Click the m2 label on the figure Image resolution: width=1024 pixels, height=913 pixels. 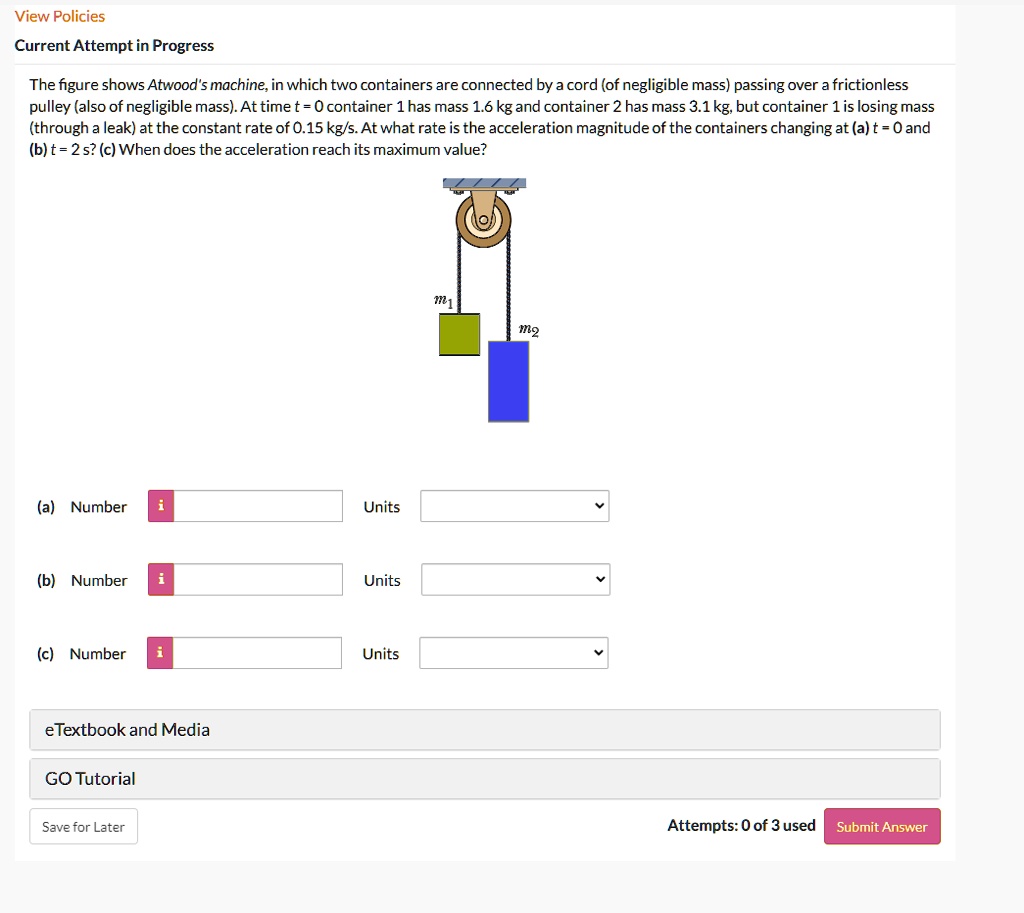[x=530, y=330]
